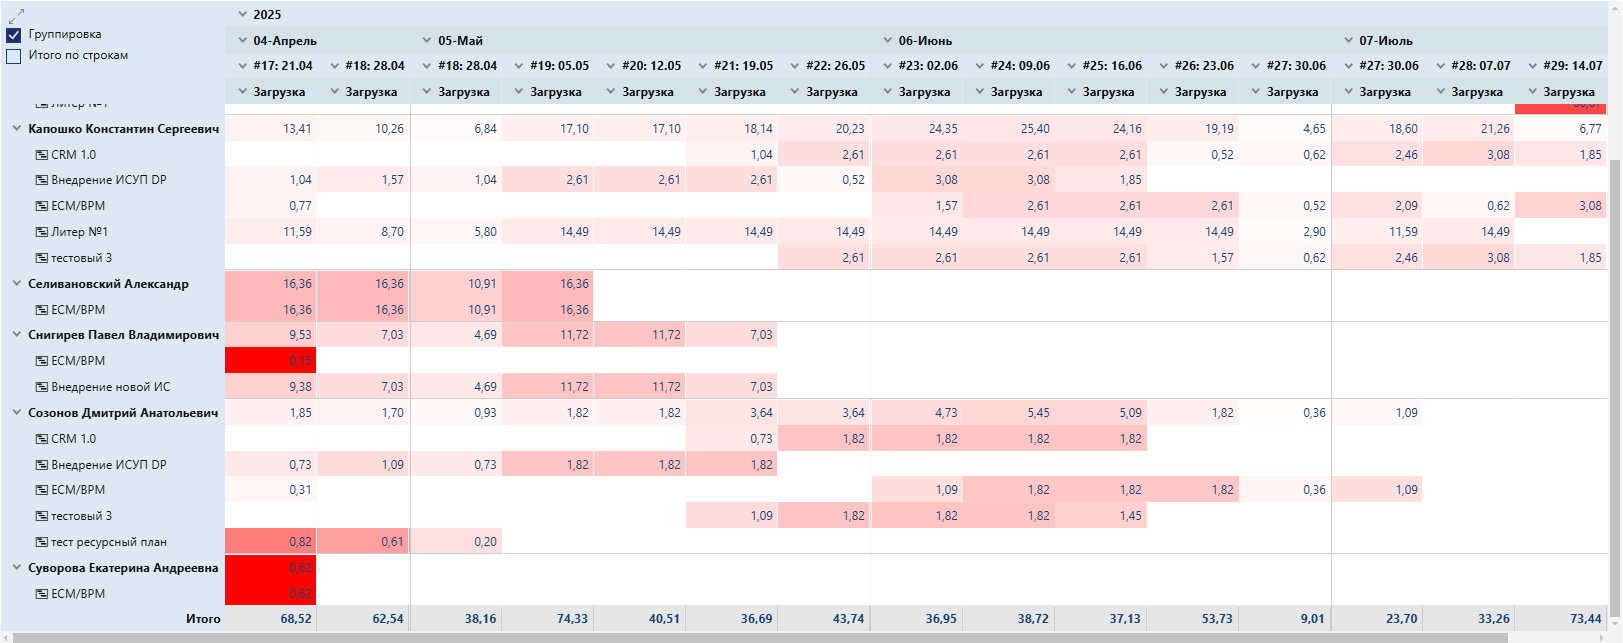Viewport: 1623px width, 643px height.
Task: Collapse the 06-Июнь month header
Action: 888,41
